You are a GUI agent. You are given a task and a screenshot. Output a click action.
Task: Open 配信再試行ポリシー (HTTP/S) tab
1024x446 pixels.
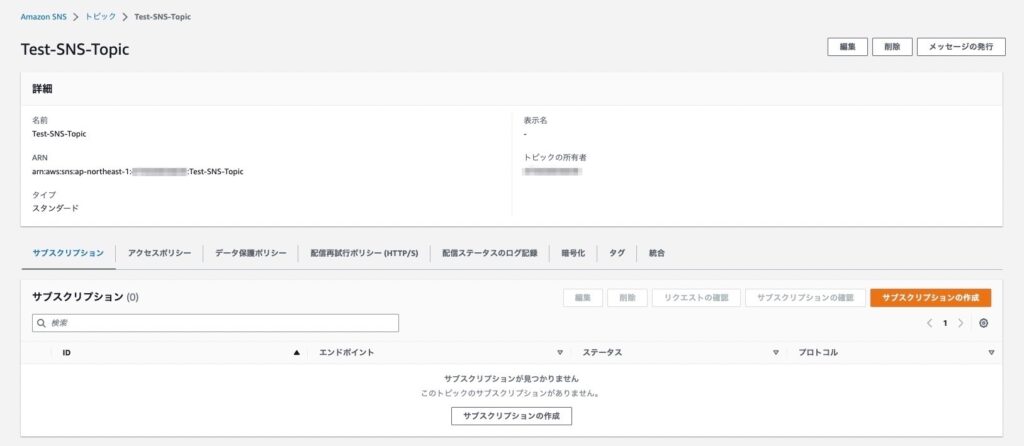click(x=364, y=253)
